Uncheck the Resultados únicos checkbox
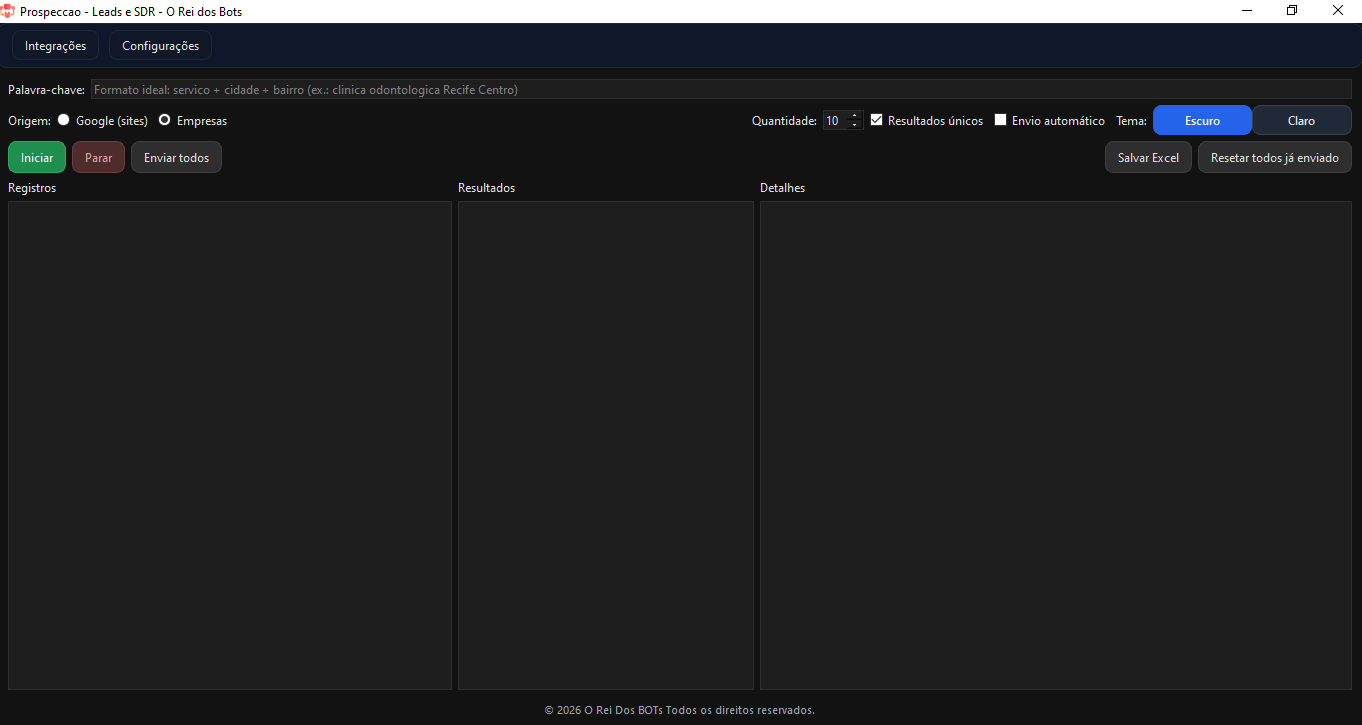Screen dimensions: 1362x725 click(x=877, y=120)
